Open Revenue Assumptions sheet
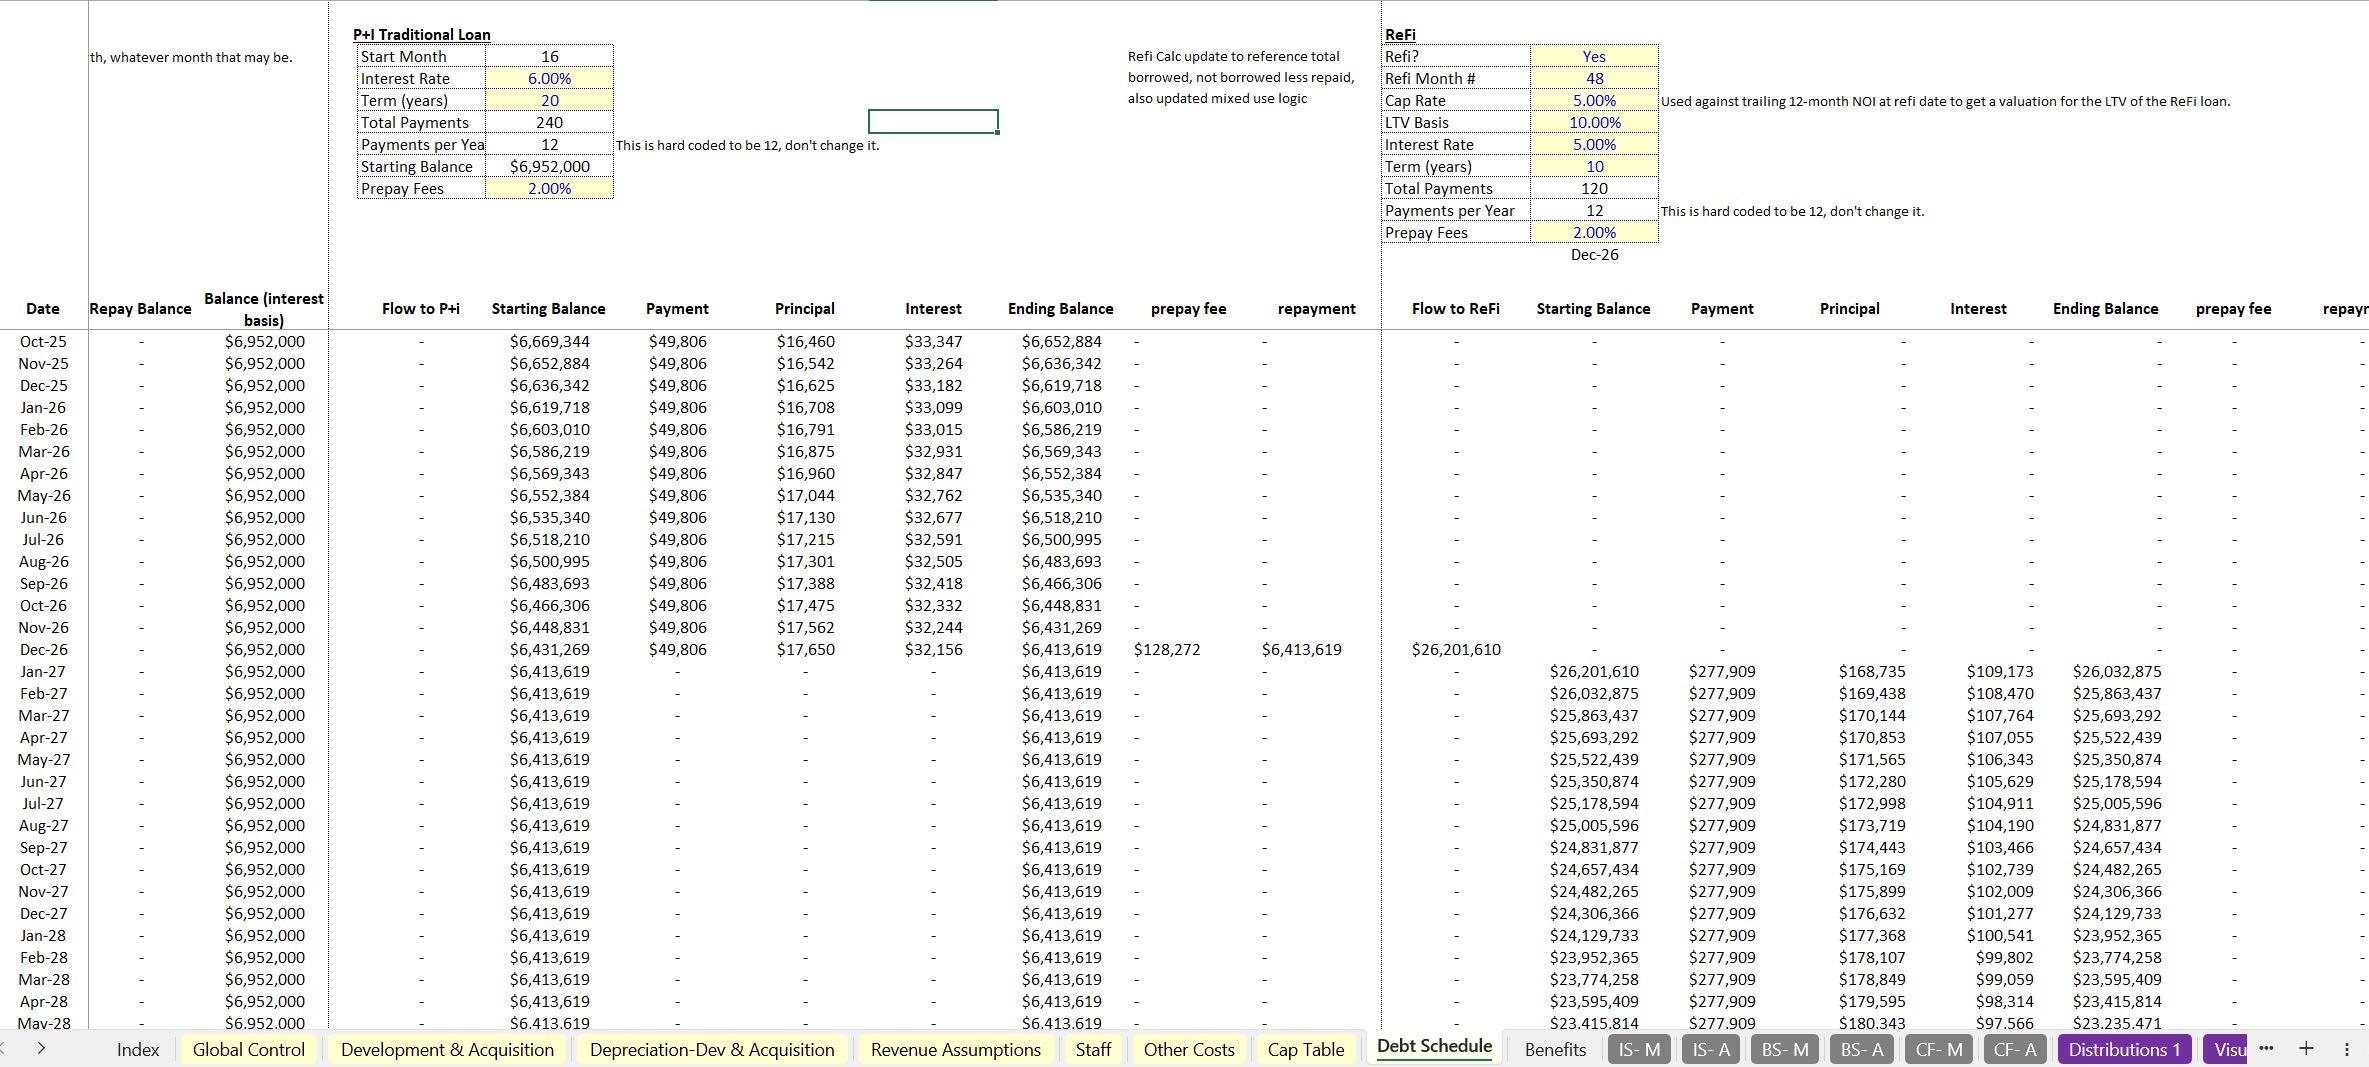This screenshot has width=2369, height=1067. (x=956, y=1049)
